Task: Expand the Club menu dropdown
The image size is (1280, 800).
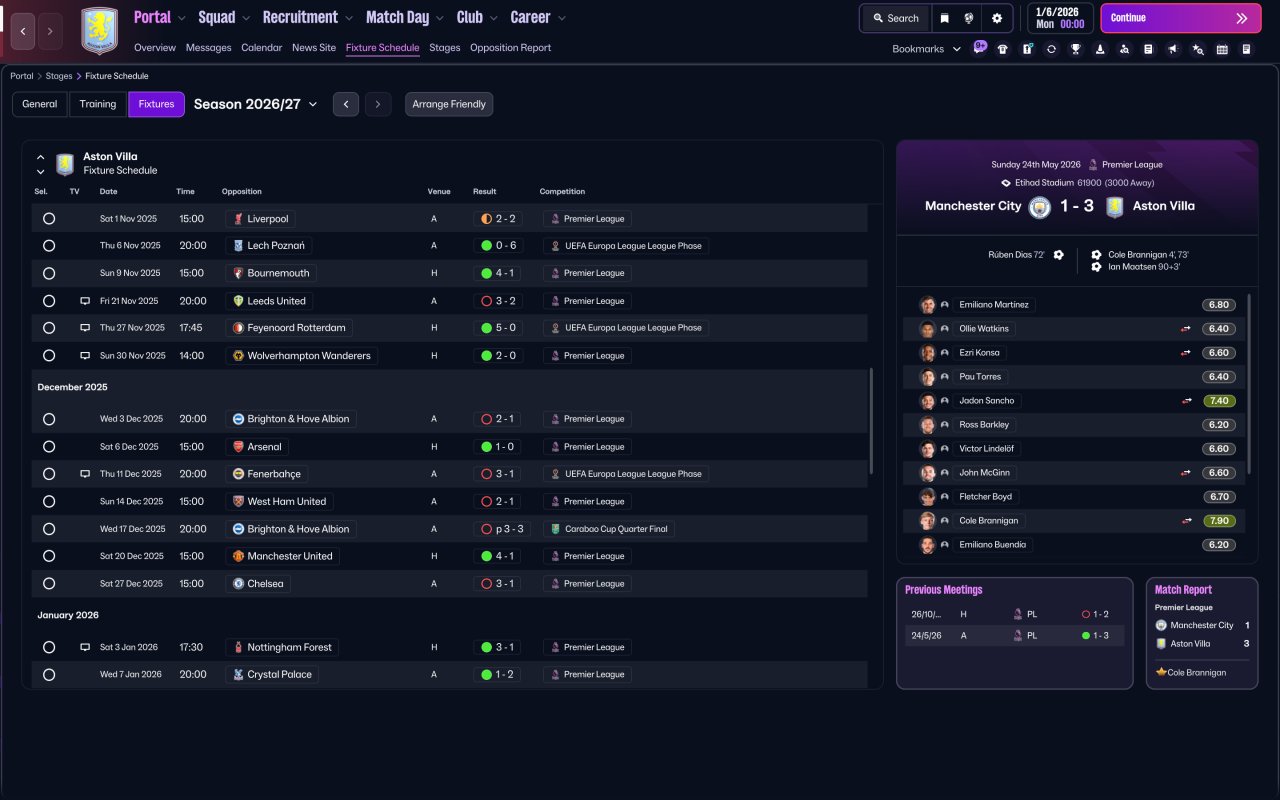Action: click(x=493, y=18)
